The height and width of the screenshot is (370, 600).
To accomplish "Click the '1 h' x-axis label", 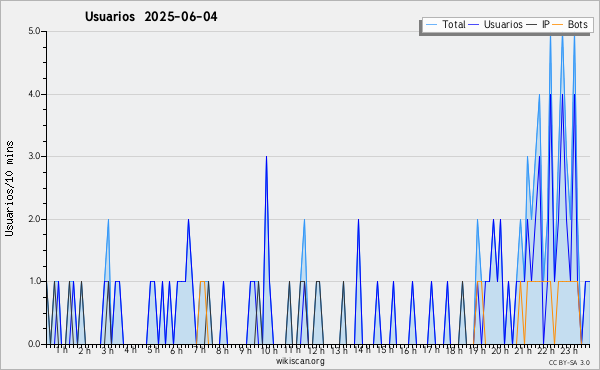I will pos(62,350).
